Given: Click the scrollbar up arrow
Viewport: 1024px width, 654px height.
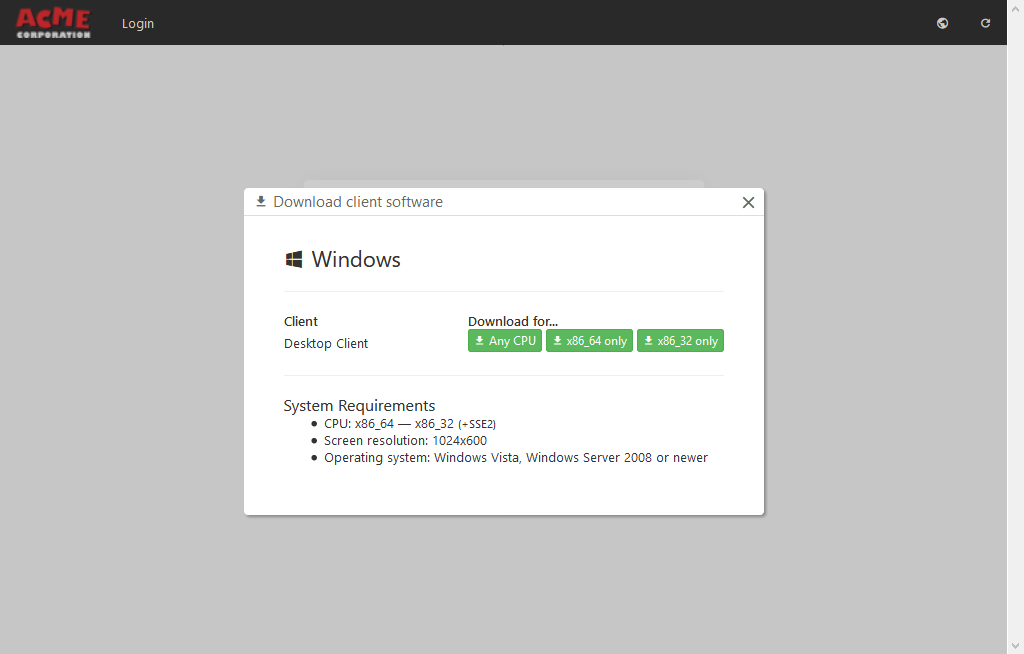Looking at the screenshot, I should (x=1016, y=8).
